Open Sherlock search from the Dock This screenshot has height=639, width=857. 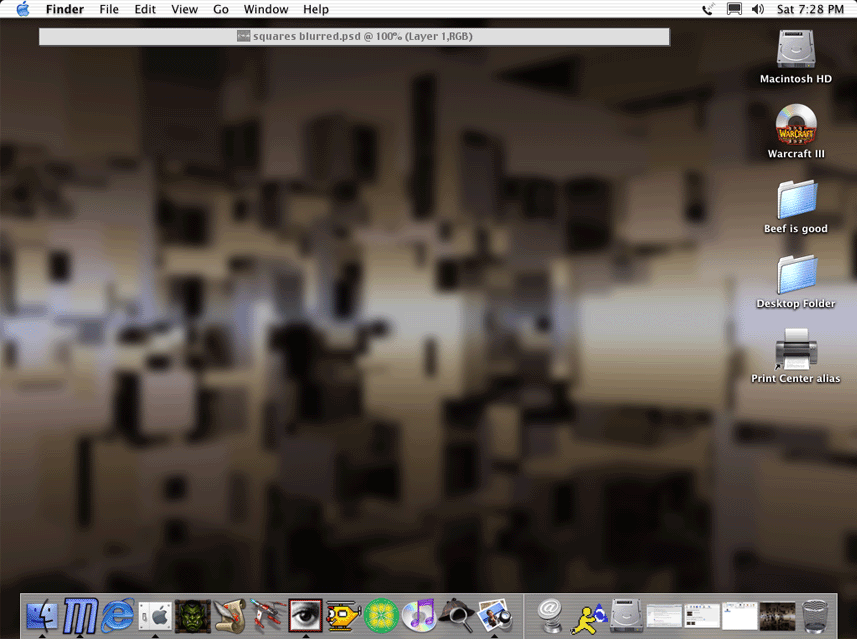click(456, 613)
